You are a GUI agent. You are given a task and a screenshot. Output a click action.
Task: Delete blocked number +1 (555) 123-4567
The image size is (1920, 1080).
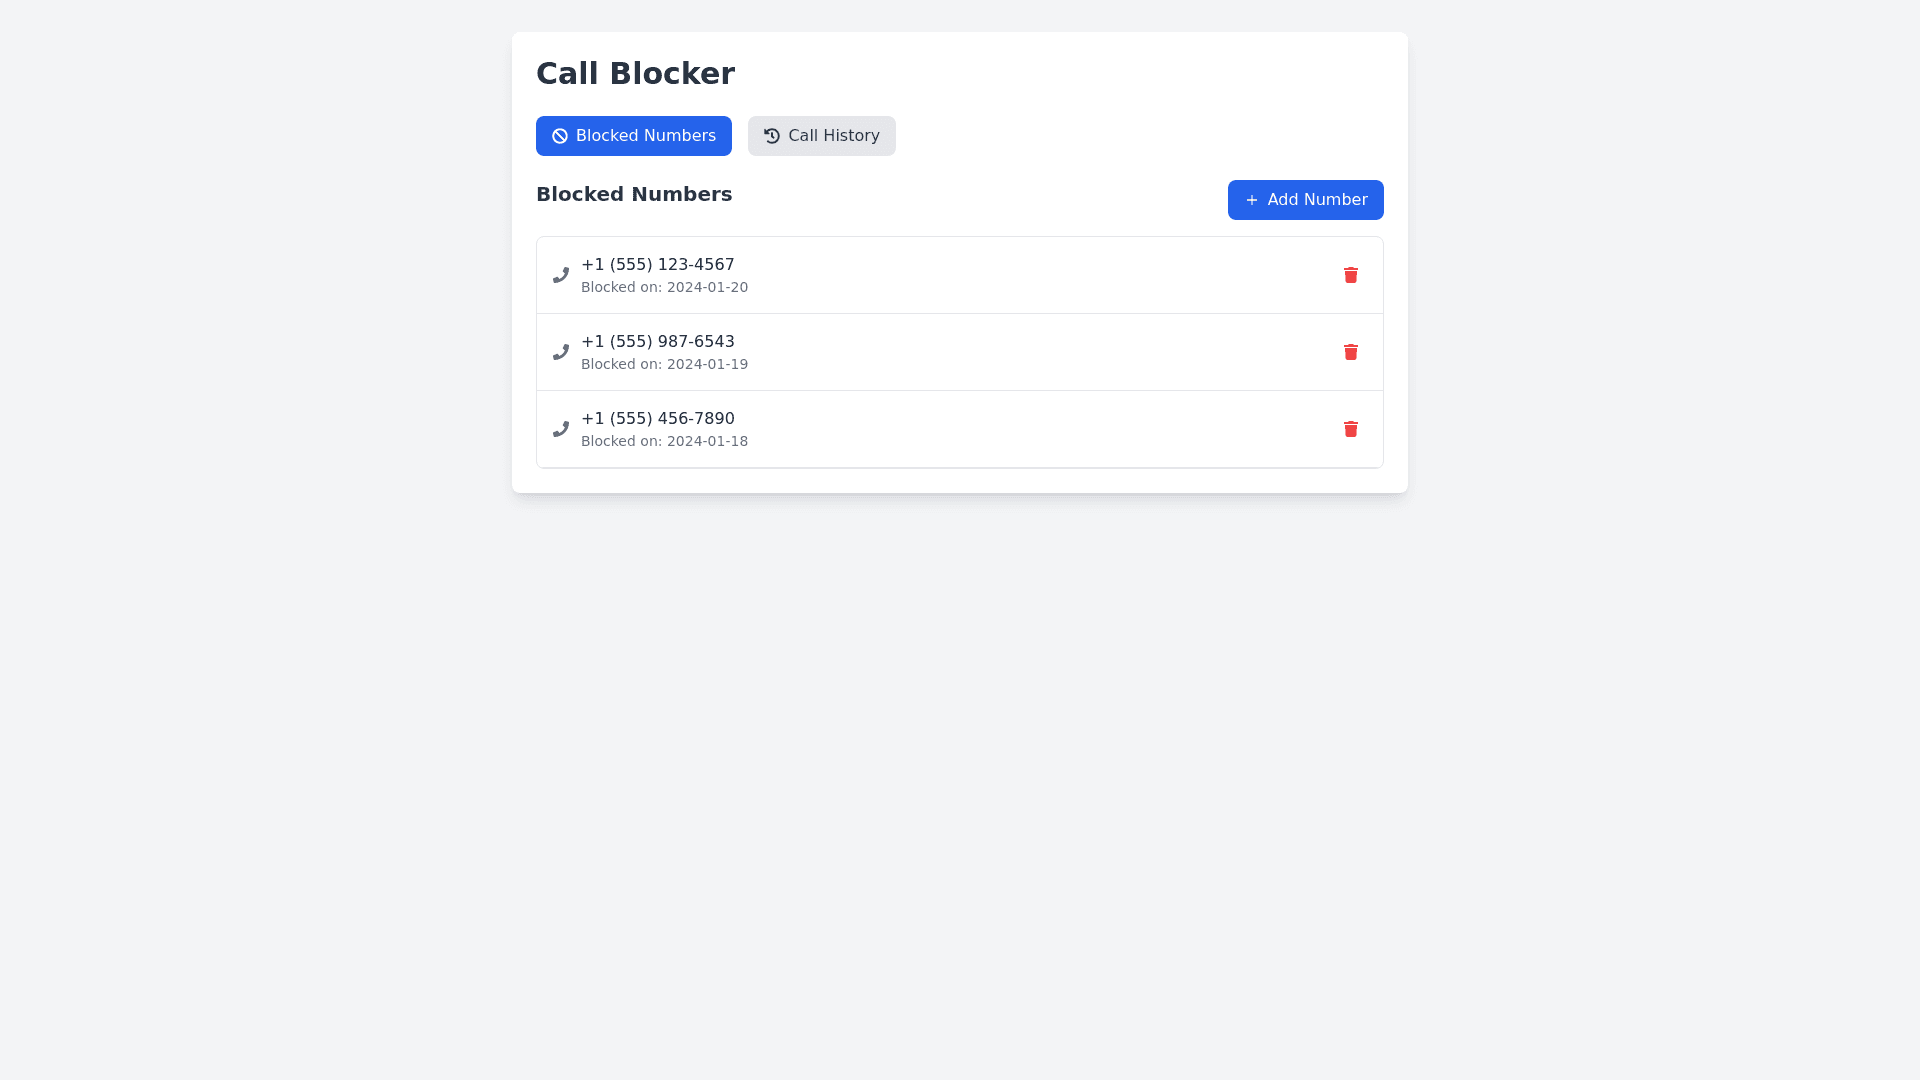1350,275
